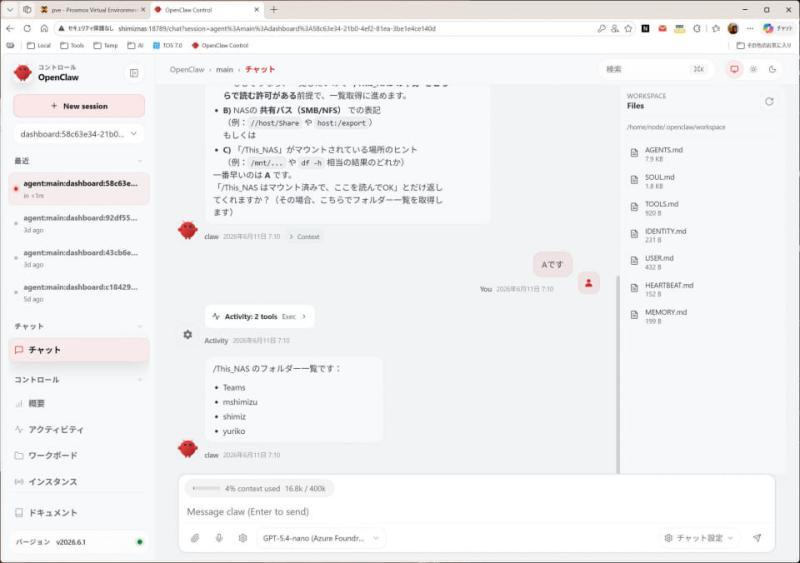The width and height of the screenshot is (800, 563).
Task: Open TOOLS.md file
Action: [x=699, y=208]
